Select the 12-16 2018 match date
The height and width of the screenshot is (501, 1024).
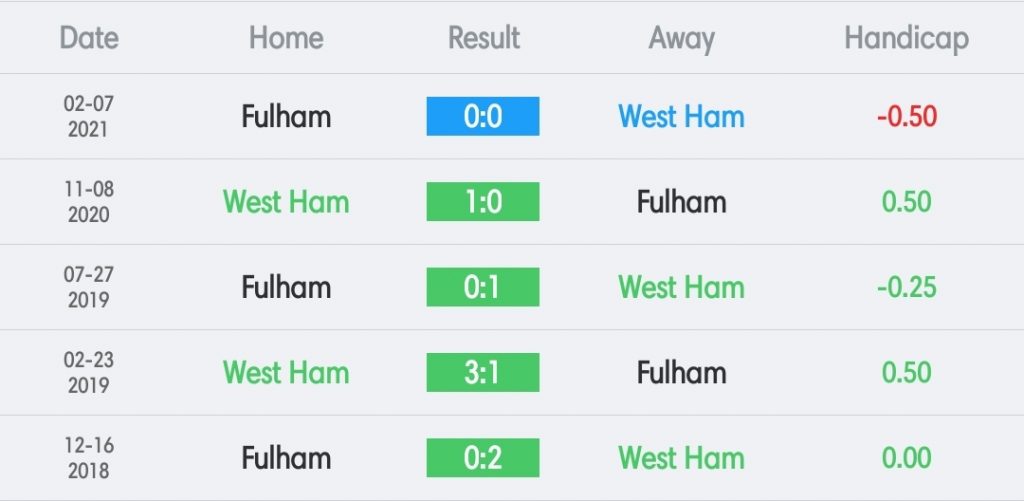pos(89,457)
